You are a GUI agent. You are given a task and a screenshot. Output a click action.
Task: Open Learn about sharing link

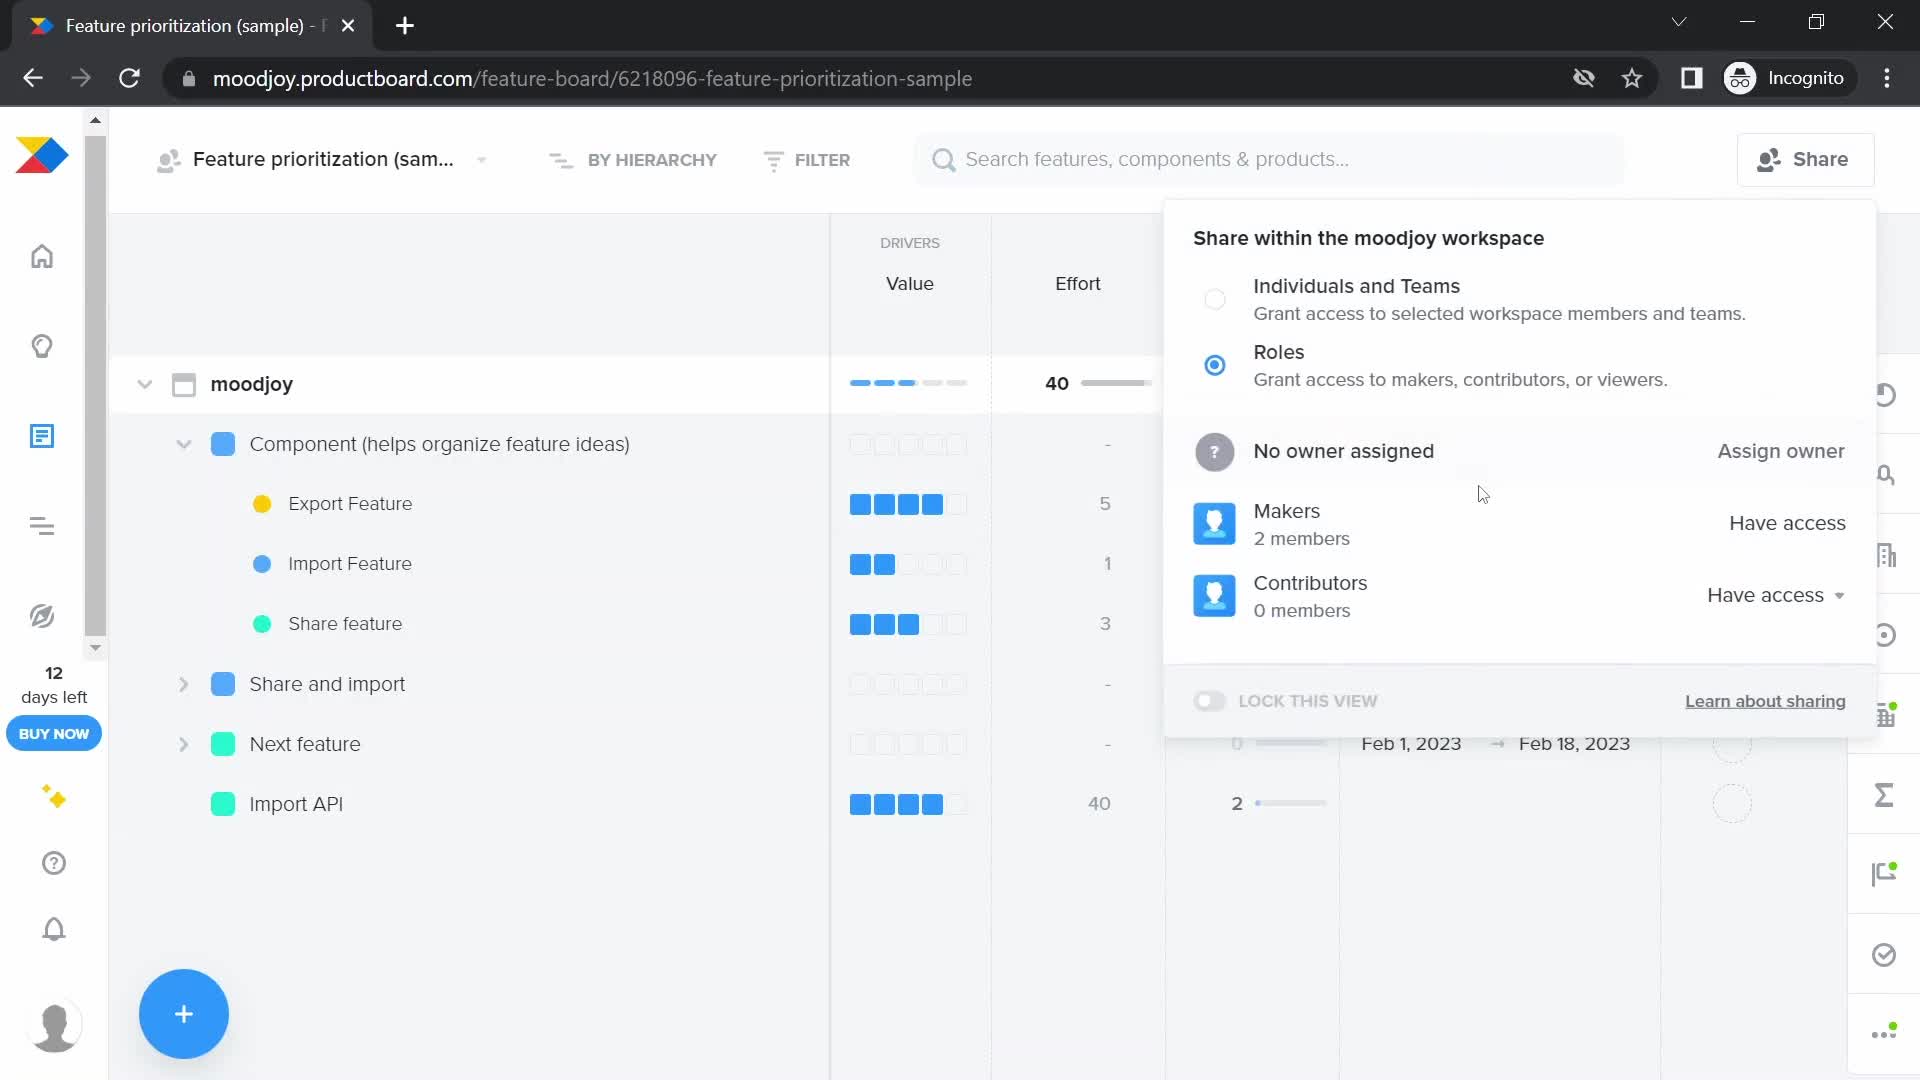click(x=1765, y=701)
